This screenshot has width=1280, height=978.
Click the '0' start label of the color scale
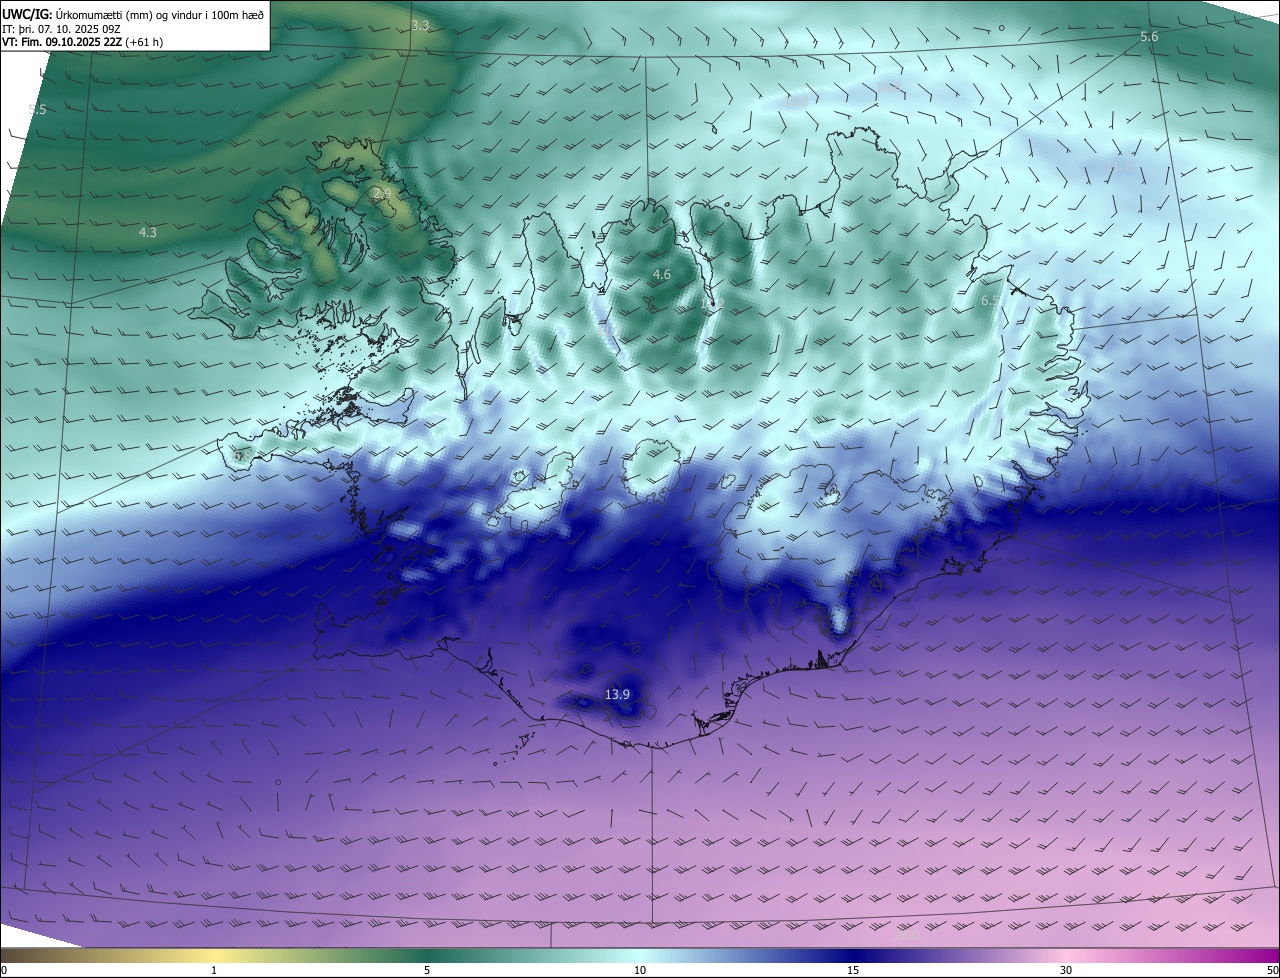coord(4,970)
